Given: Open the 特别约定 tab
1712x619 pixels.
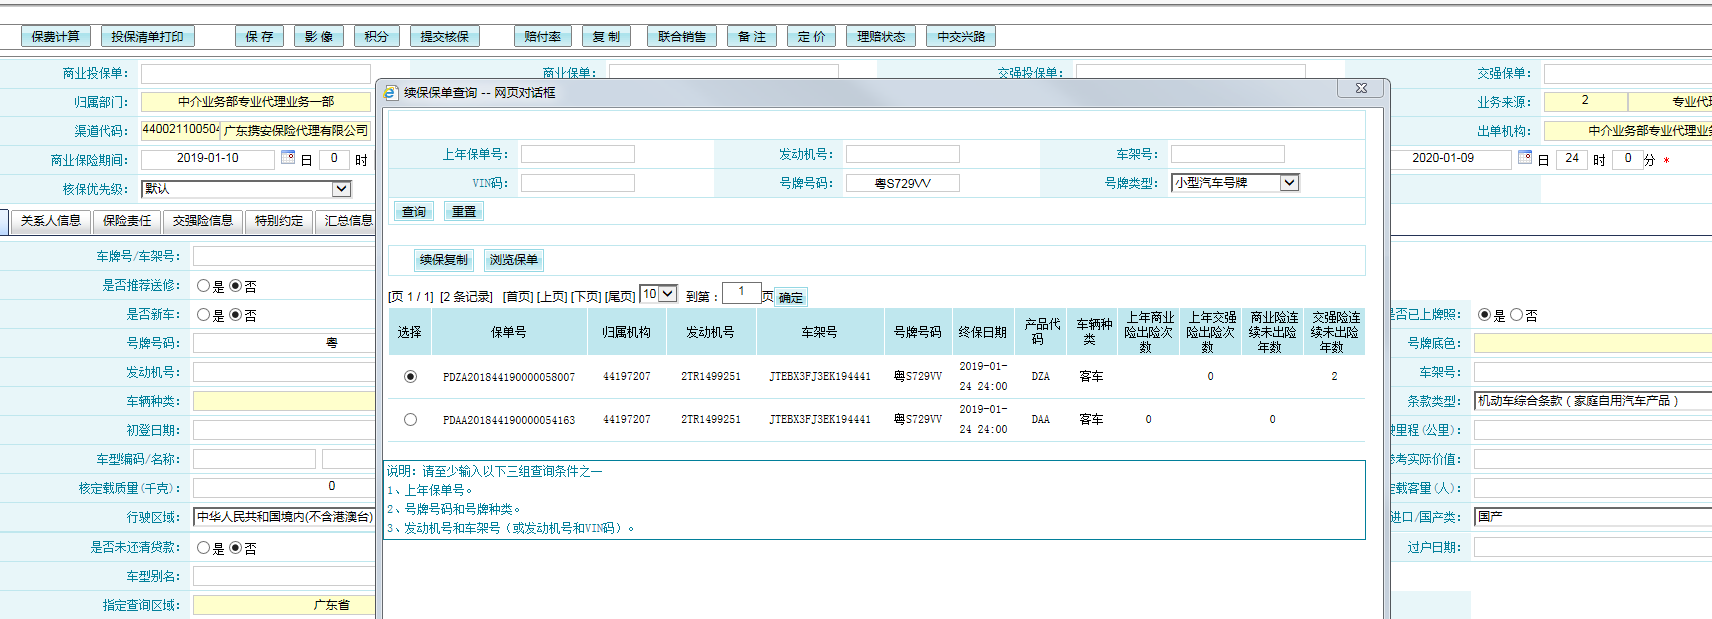Looking at the screenshot, I should 279,221.
